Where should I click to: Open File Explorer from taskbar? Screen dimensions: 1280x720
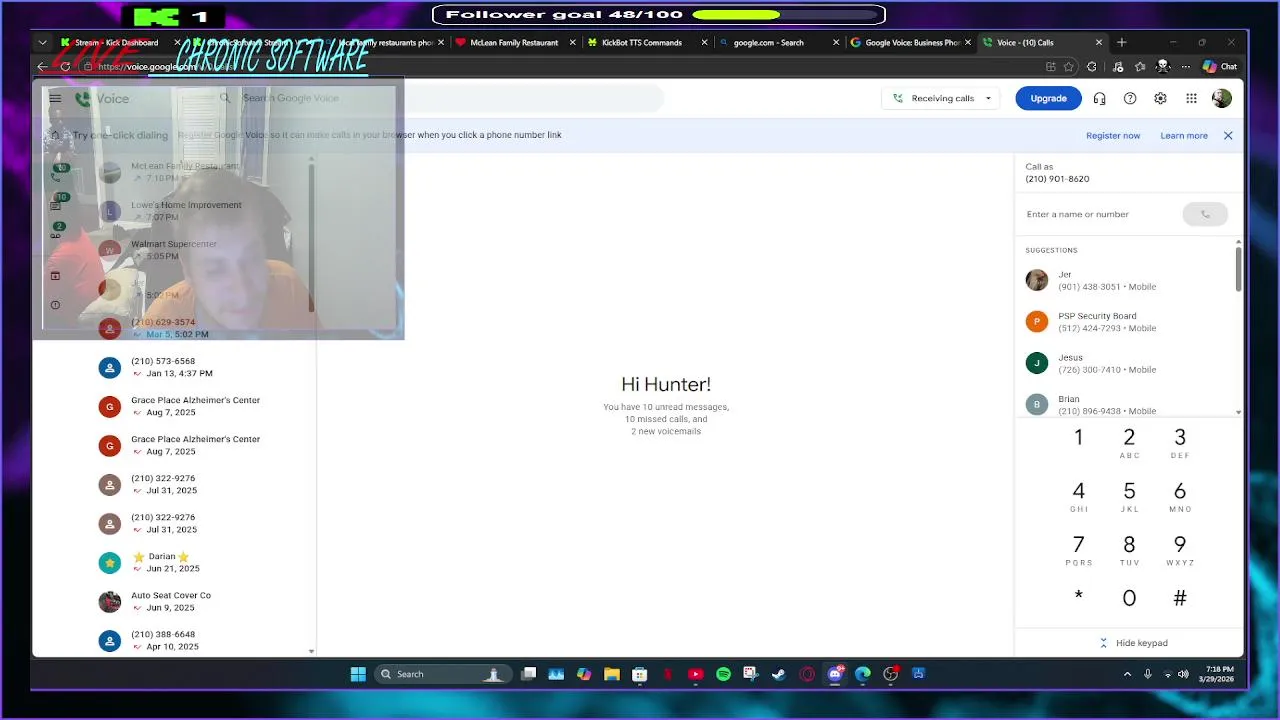click(x=612, y=674)
